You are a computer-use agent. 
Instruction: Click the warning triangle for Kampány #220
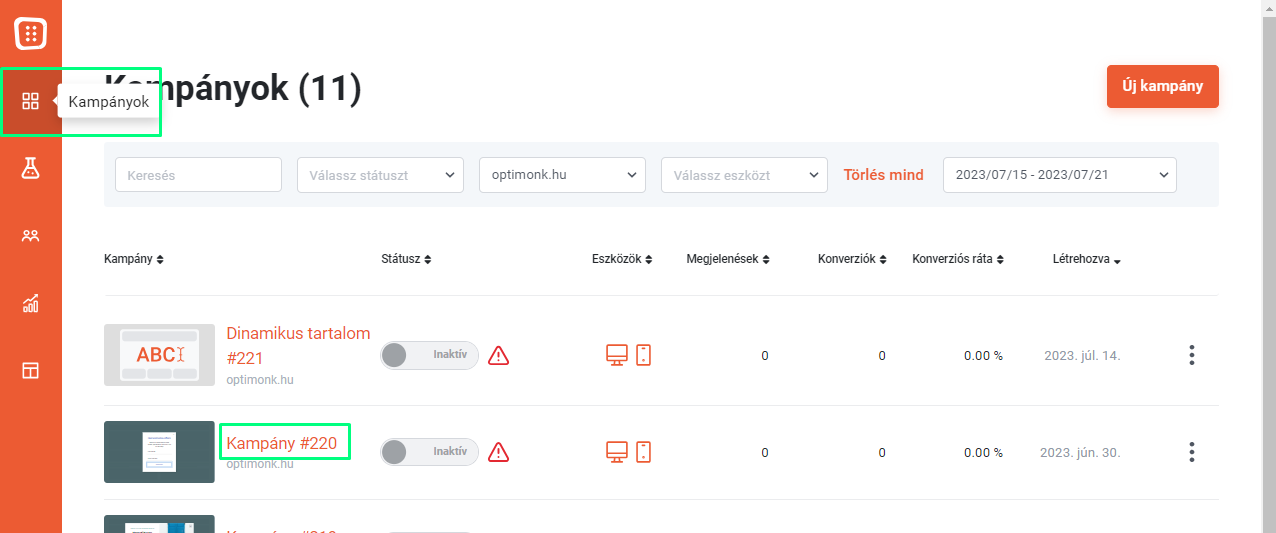click(499, 452)
